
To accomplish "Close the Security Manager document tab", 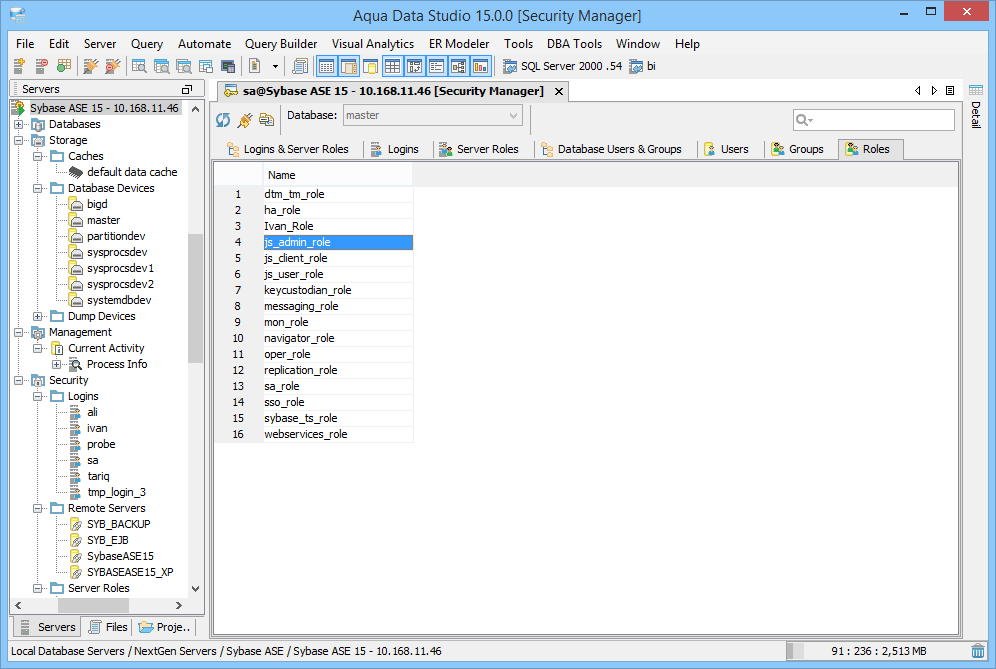I will [559, 91].
